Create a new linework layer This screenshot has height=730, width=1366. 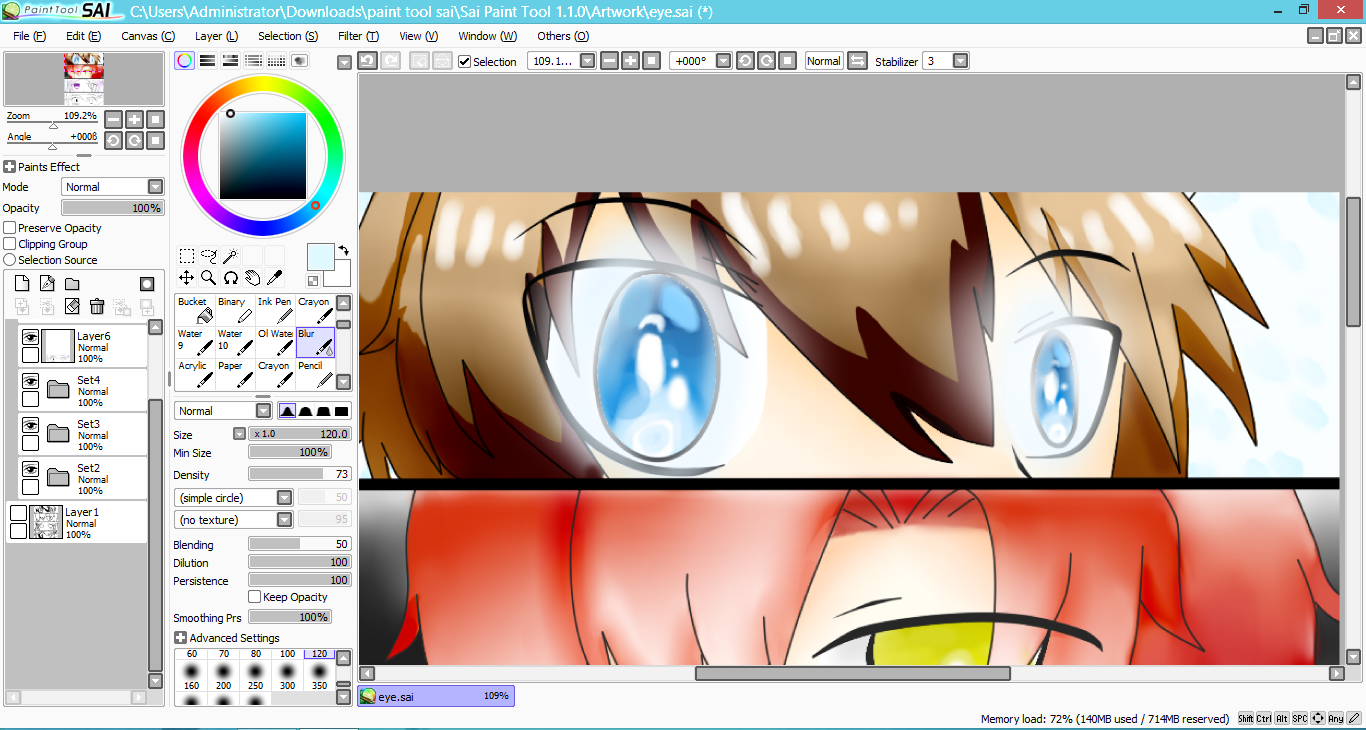pos(47,284)
